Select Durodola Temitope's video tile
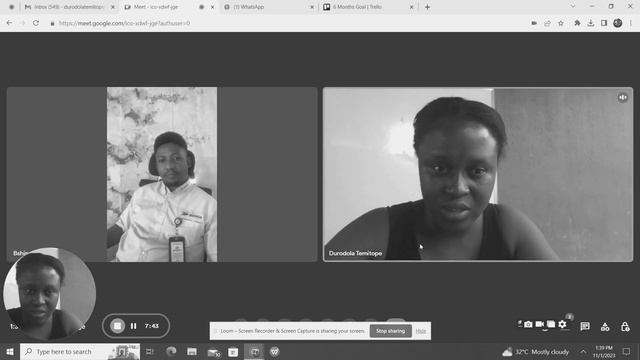 [478, 174]
